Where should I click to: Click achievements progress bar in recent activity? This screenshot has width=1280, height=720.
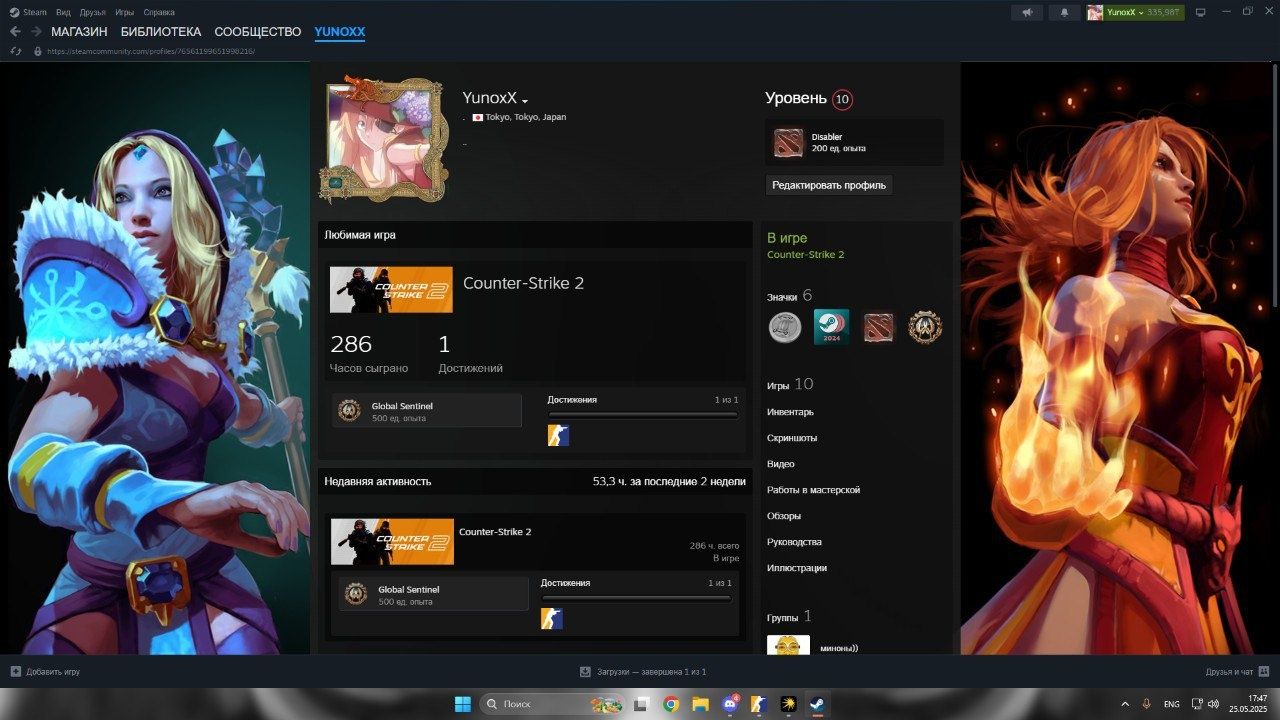pos(636,598)
